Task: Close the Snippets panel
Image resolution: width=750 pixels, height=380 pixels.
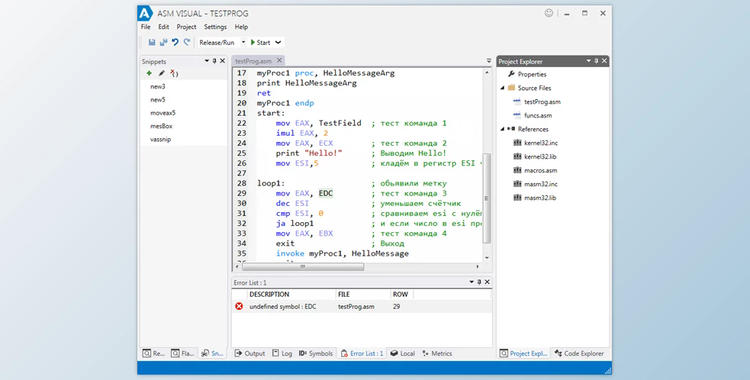Action: (222, 61)
